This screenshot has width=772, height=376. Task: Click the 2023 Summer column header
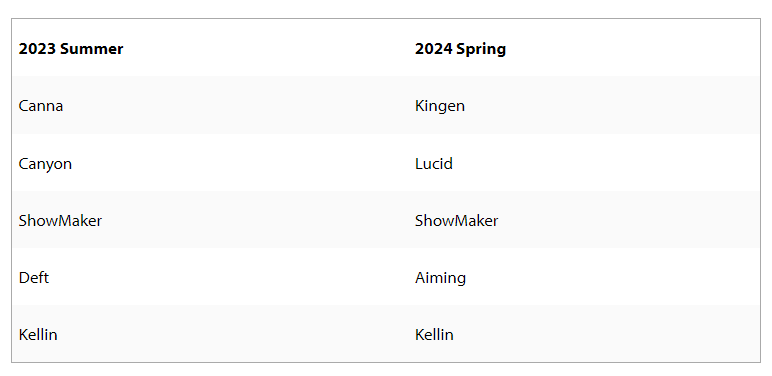(x=71, y=49)
